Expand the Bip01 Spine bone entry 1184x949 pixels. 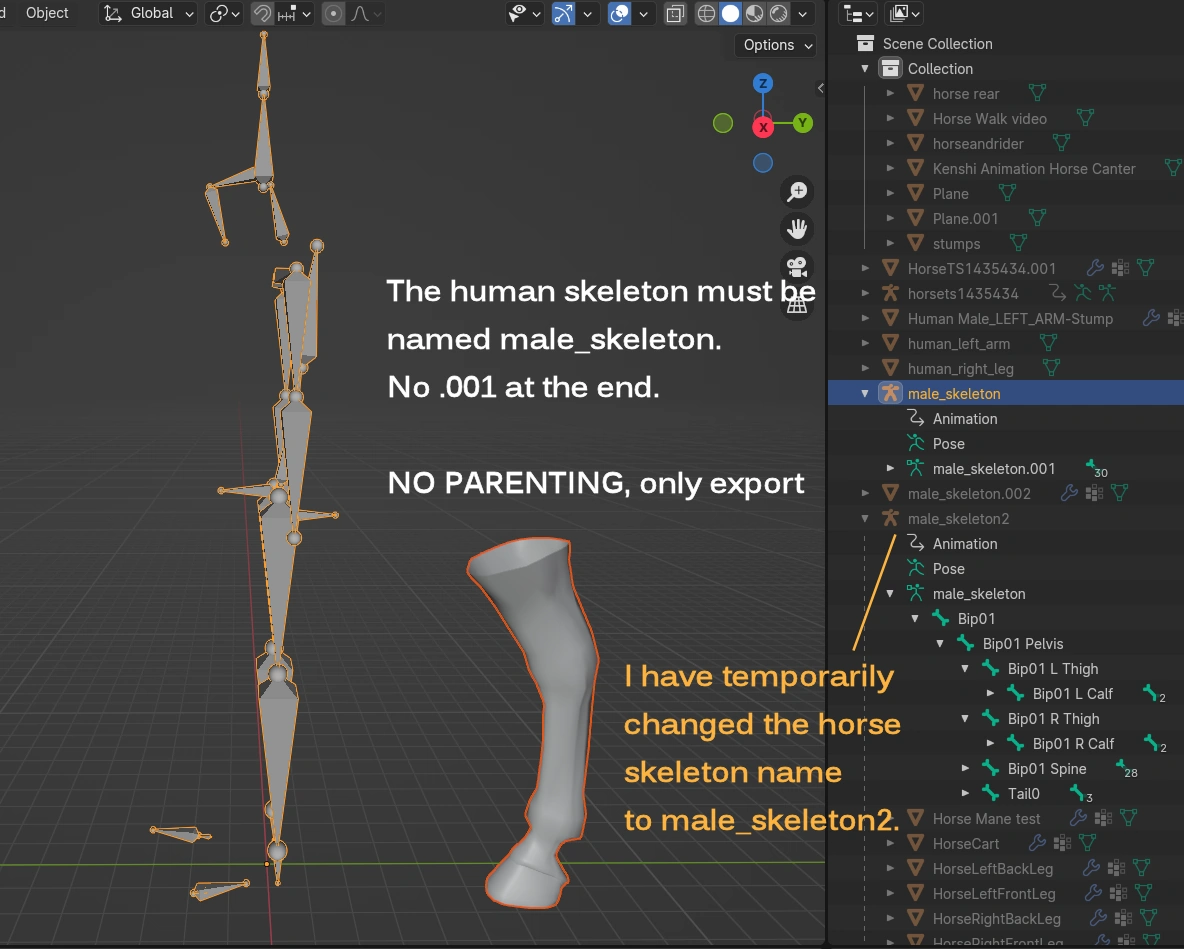point(965,769)
